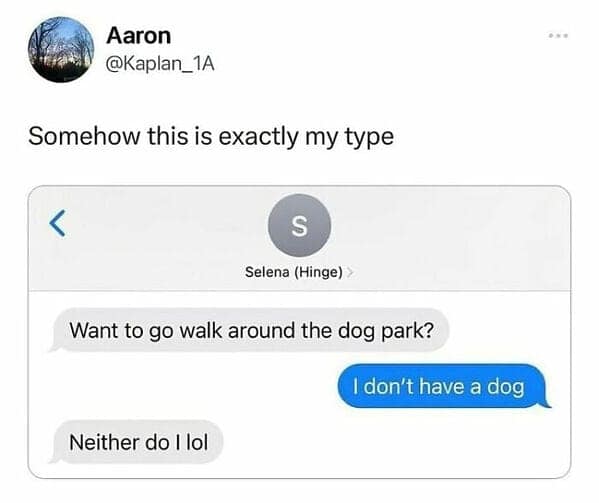599x503 pixels.
Task: Select the Neither do I lol bubble
Action: click(136, 442)
